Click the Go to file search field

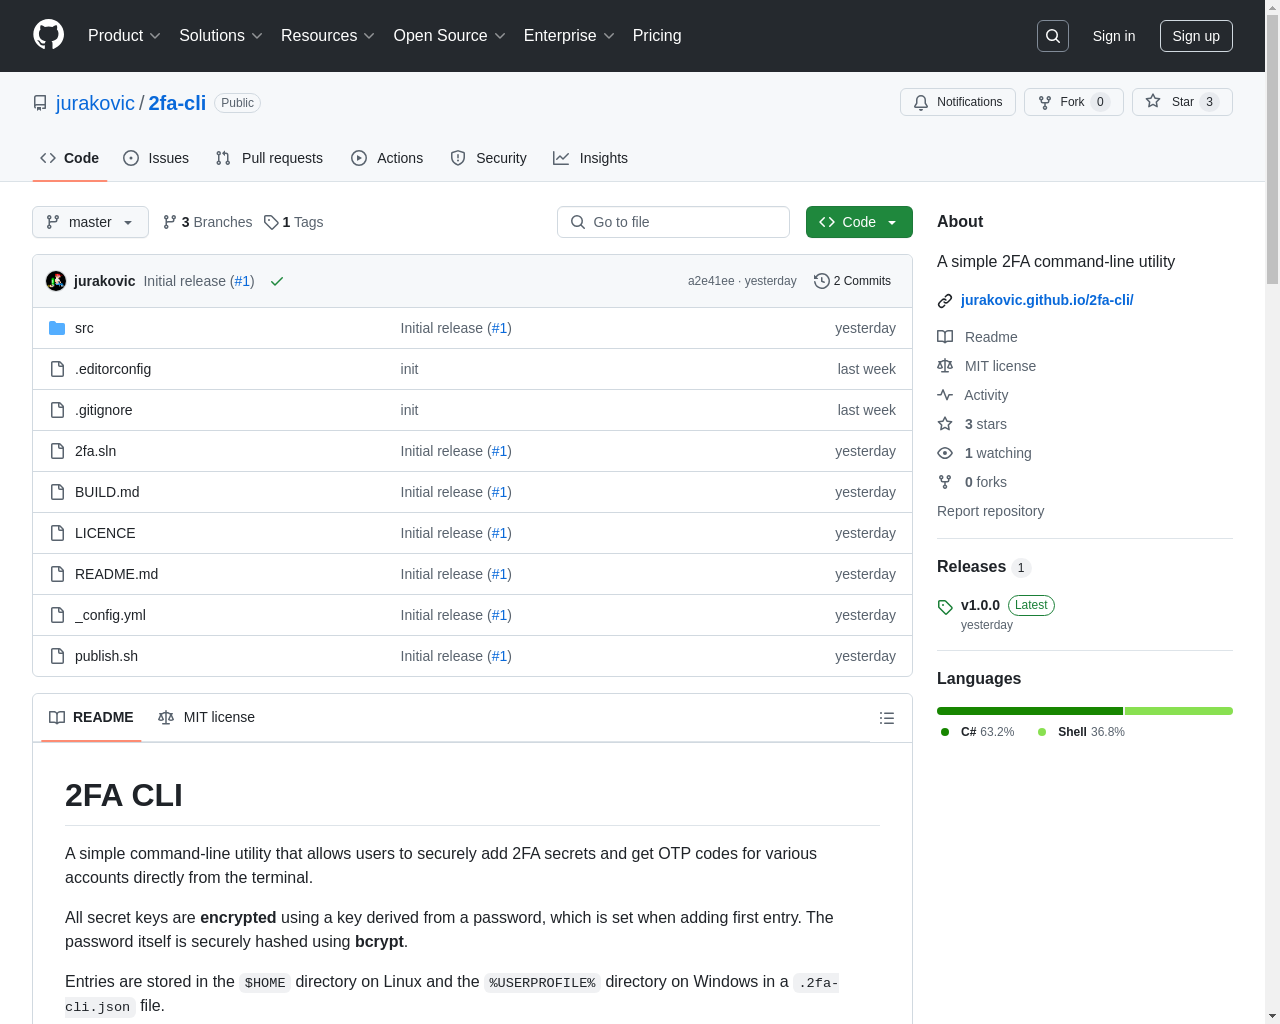click(x=673, y=222)
